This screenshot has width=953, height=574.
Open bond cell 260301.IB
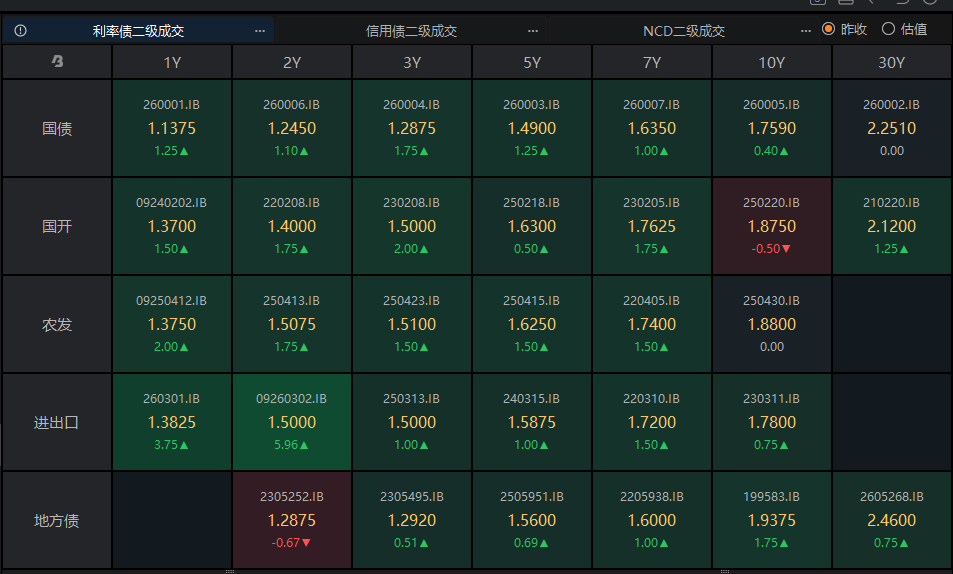(x=172, y=422)
